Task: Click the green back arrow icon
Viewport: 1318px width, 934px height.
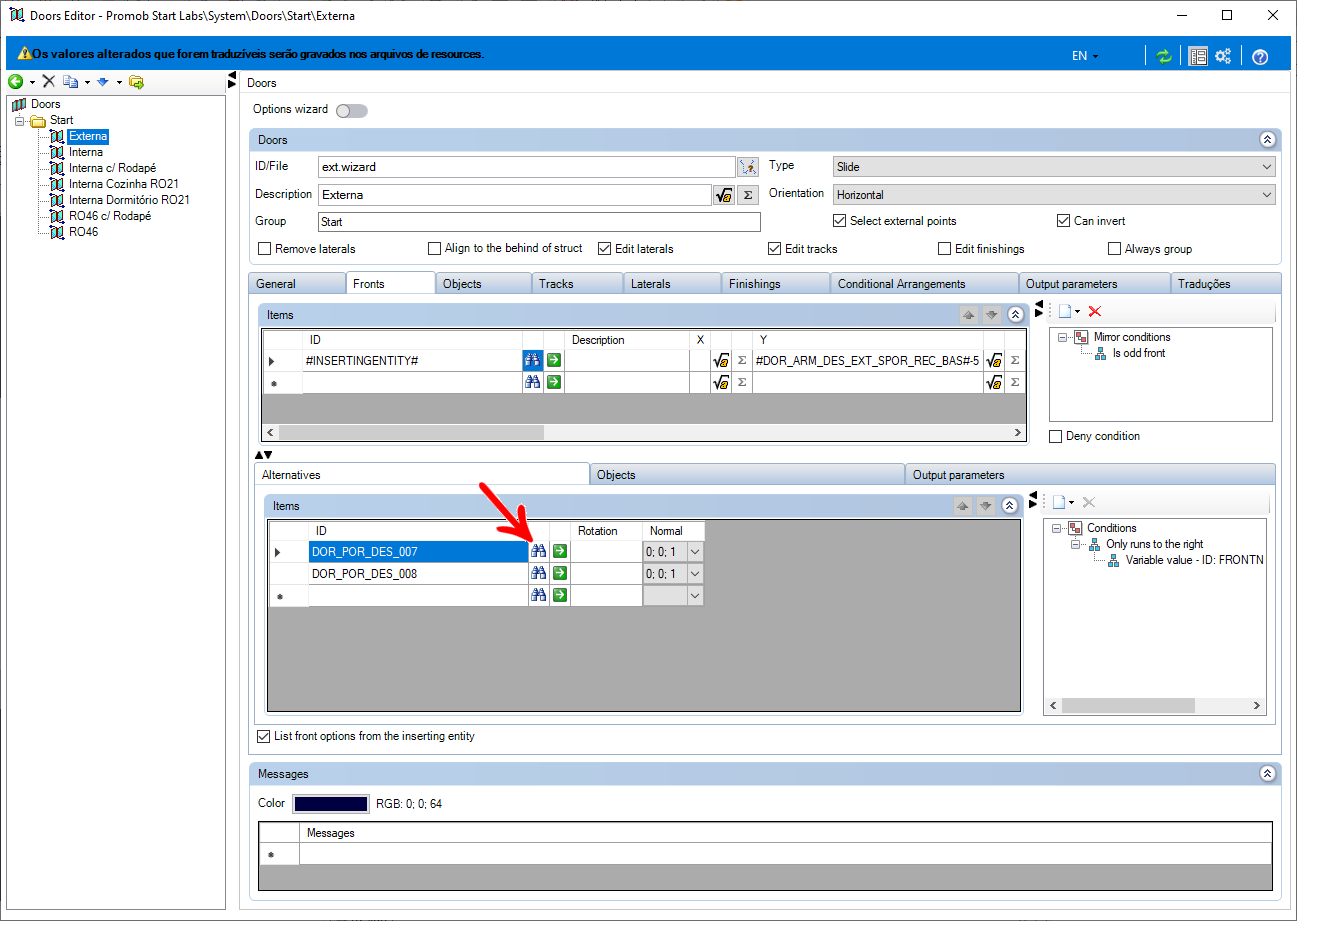Action: coord(15,82)
